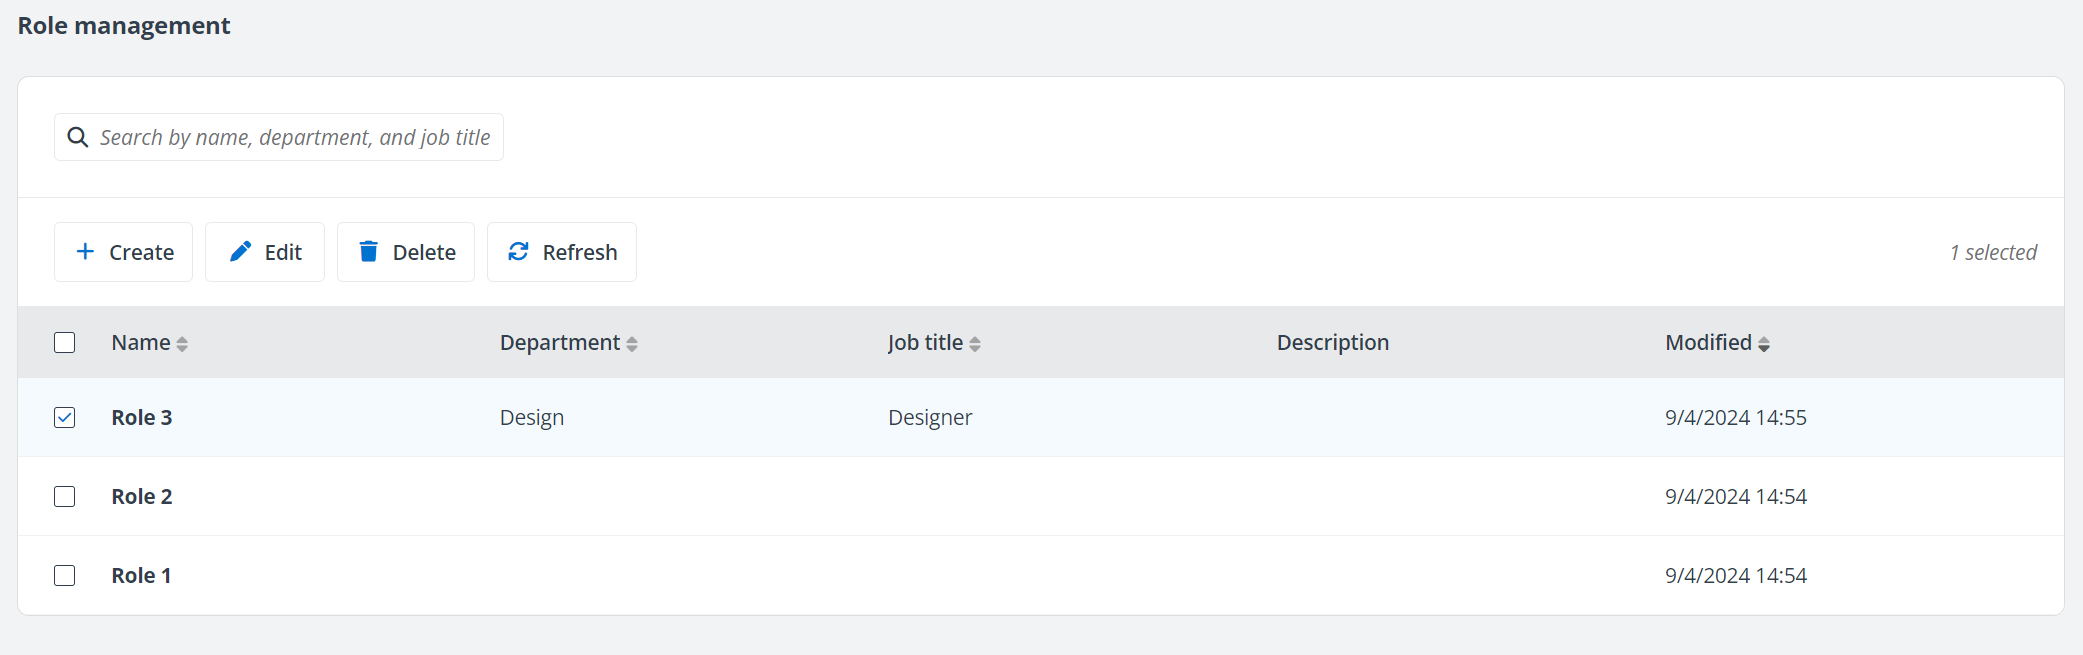Click the Modified column header to sort

[x=1712, y=342]
